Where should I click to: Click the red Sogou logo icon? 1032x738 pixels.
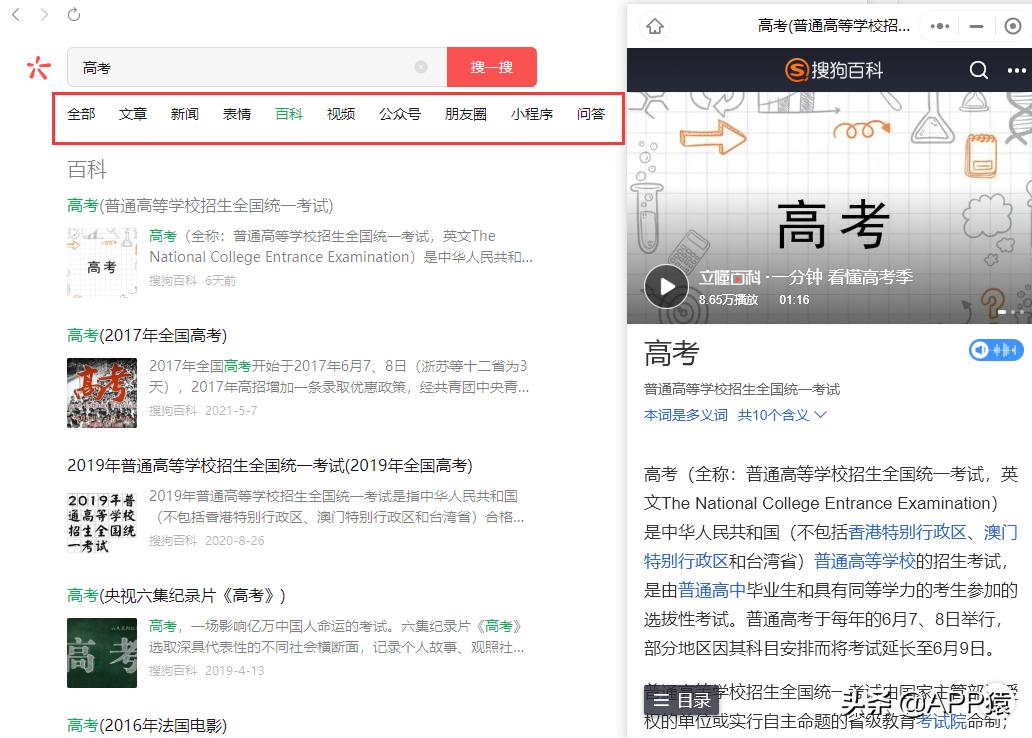(x=37, y=68)
